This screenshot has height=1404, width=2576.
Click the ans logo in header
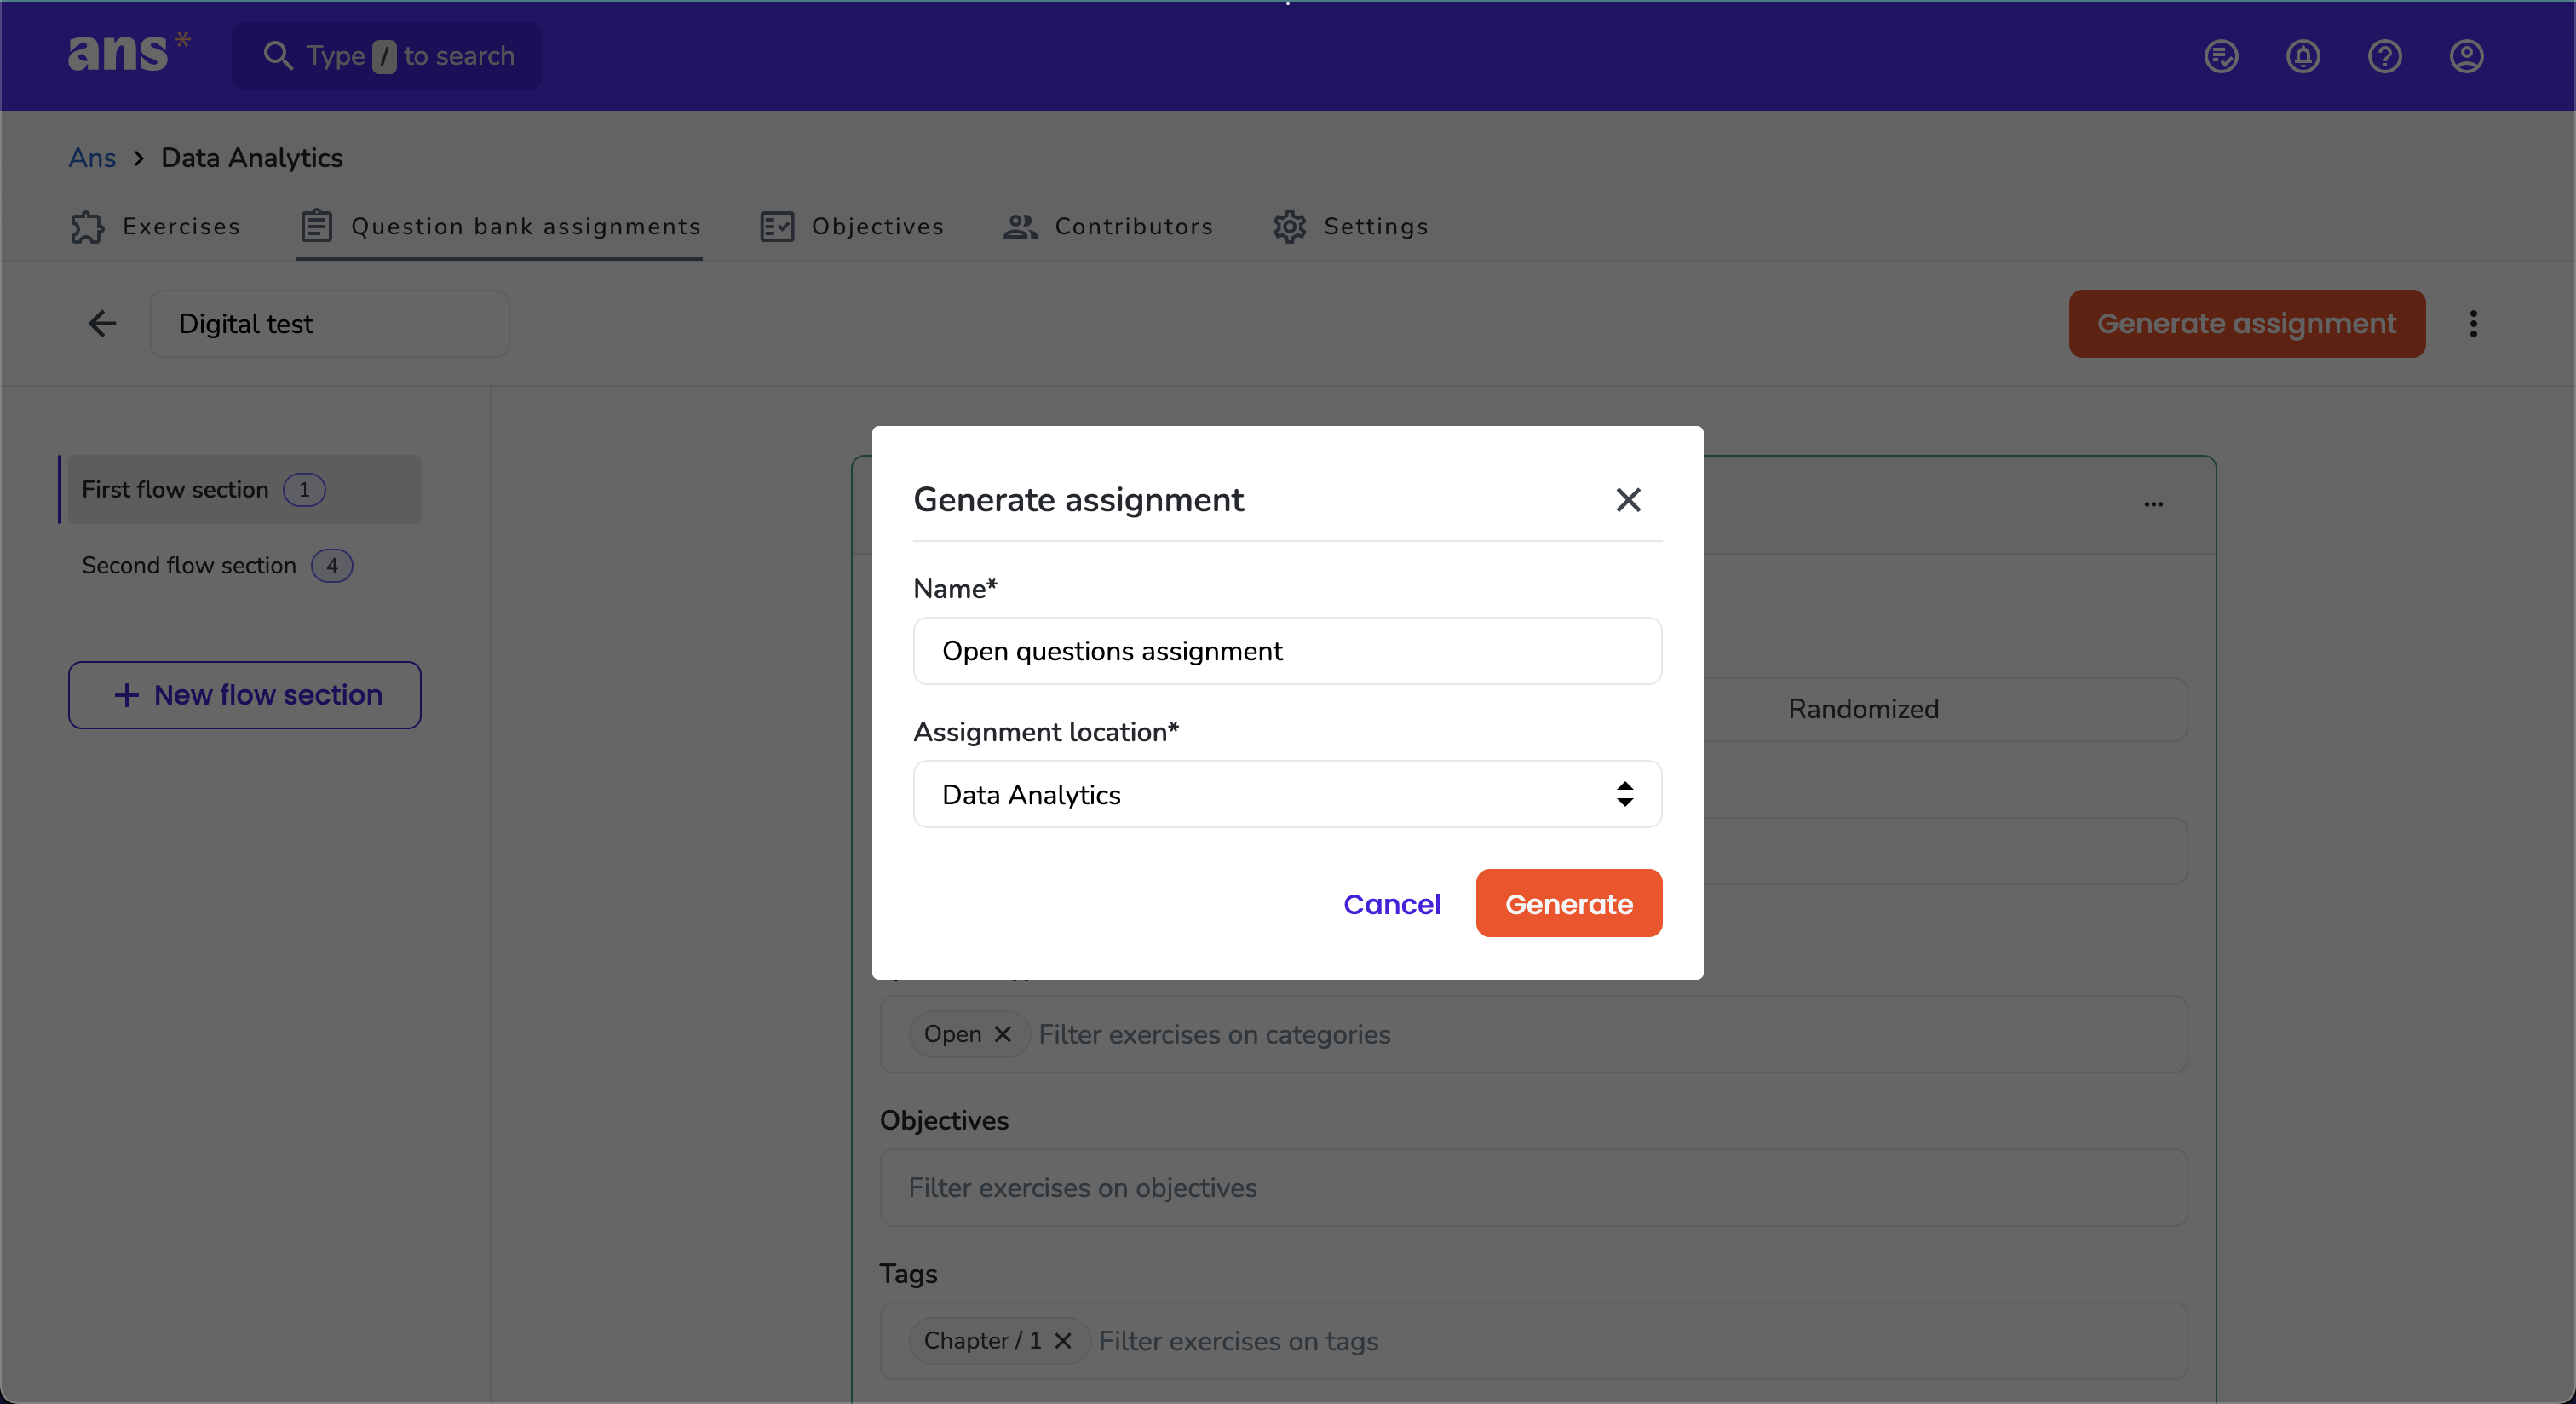tap(128, 53)
